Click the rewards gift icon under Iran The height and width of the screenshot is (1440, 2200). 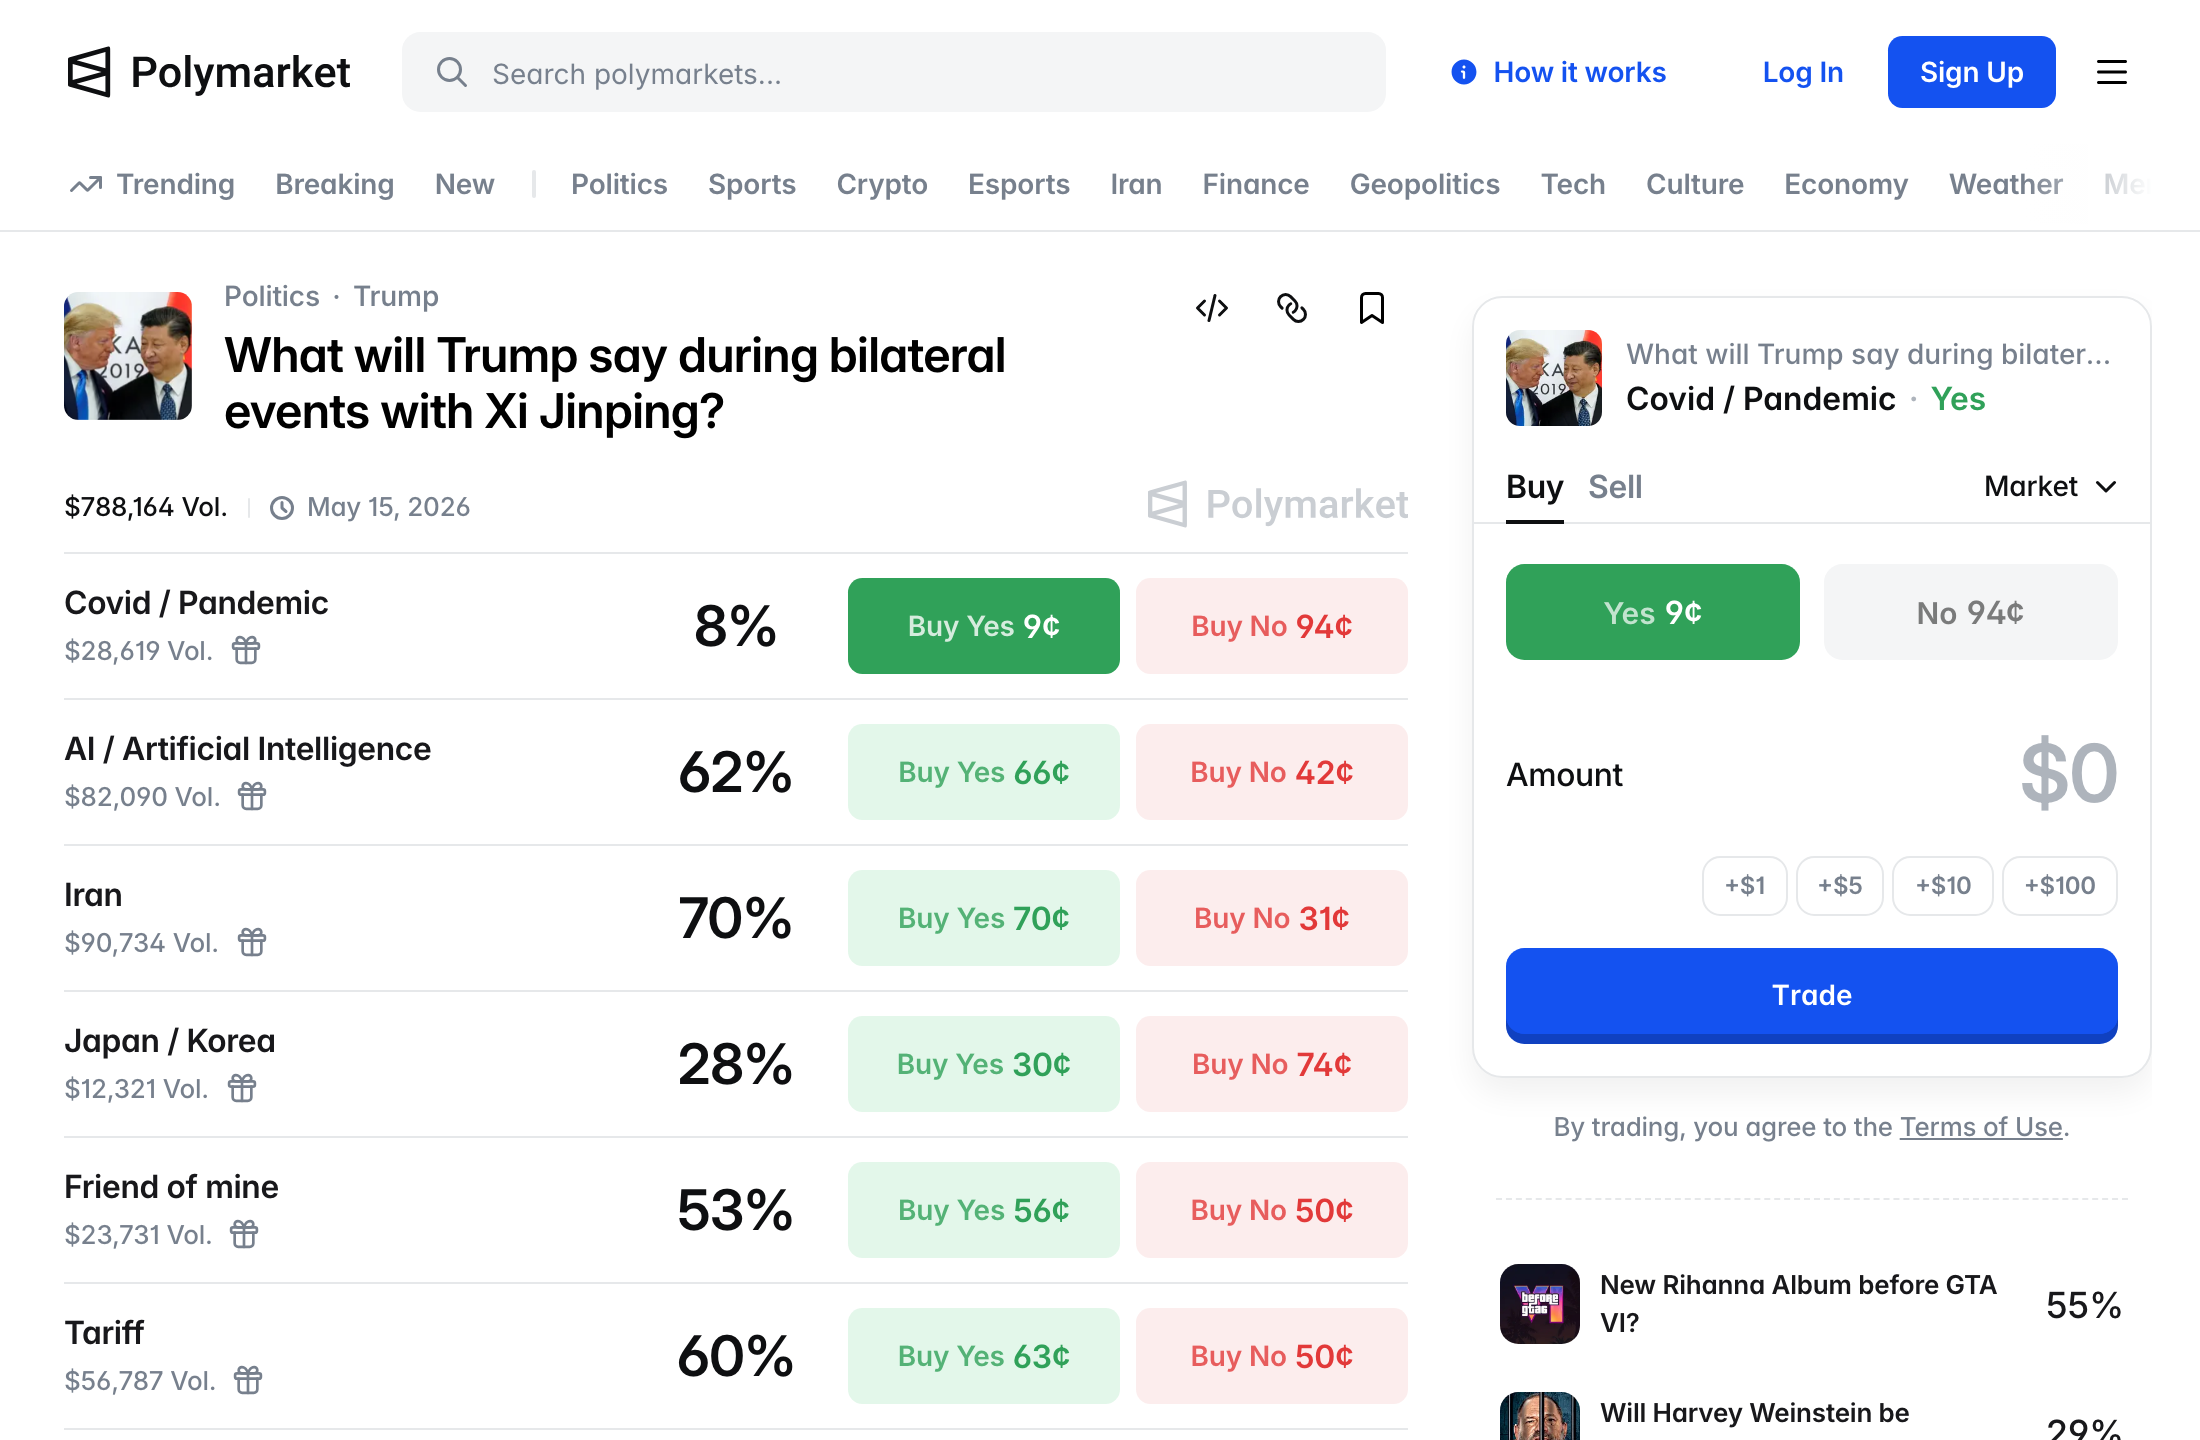252,943
